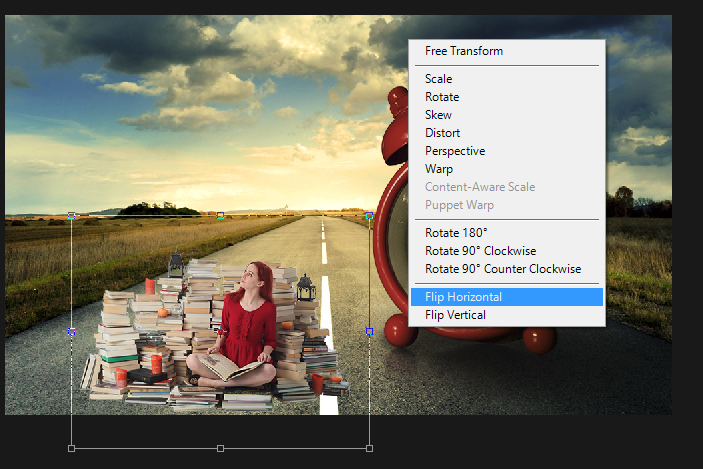Click the Warp menu item
Image resolution: width=703 pixels, height=469 pixels.
pos(439,169)
